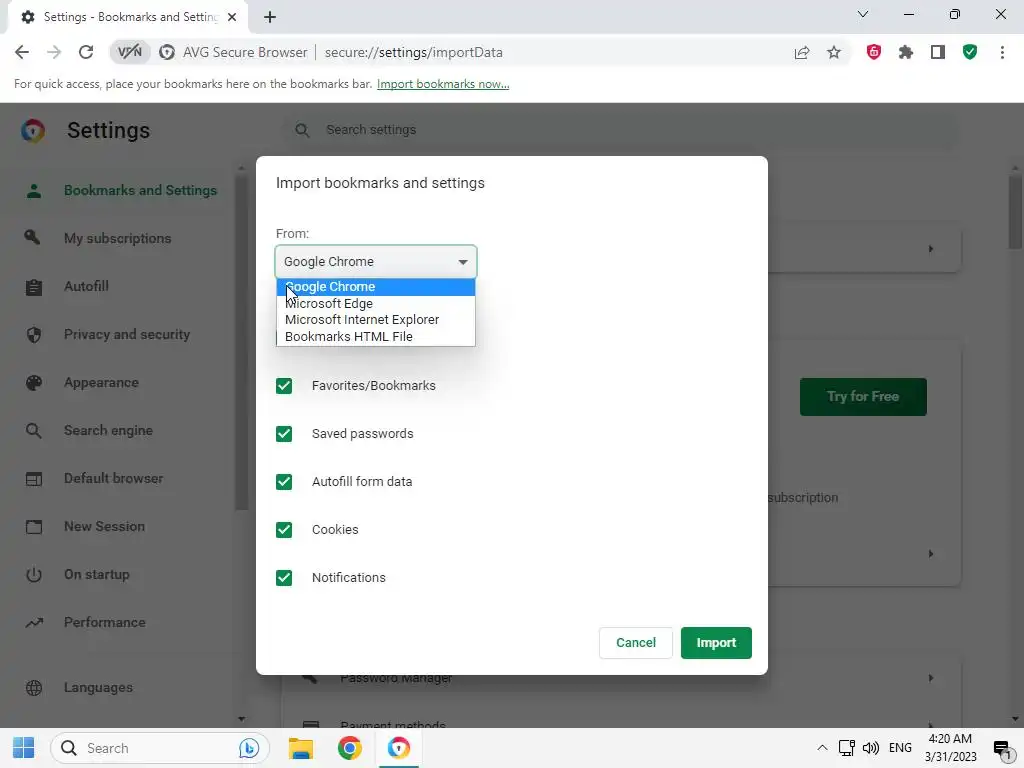Open Bing icon in taskbar search
1024x768 pixels.
[x=249, y=748]
